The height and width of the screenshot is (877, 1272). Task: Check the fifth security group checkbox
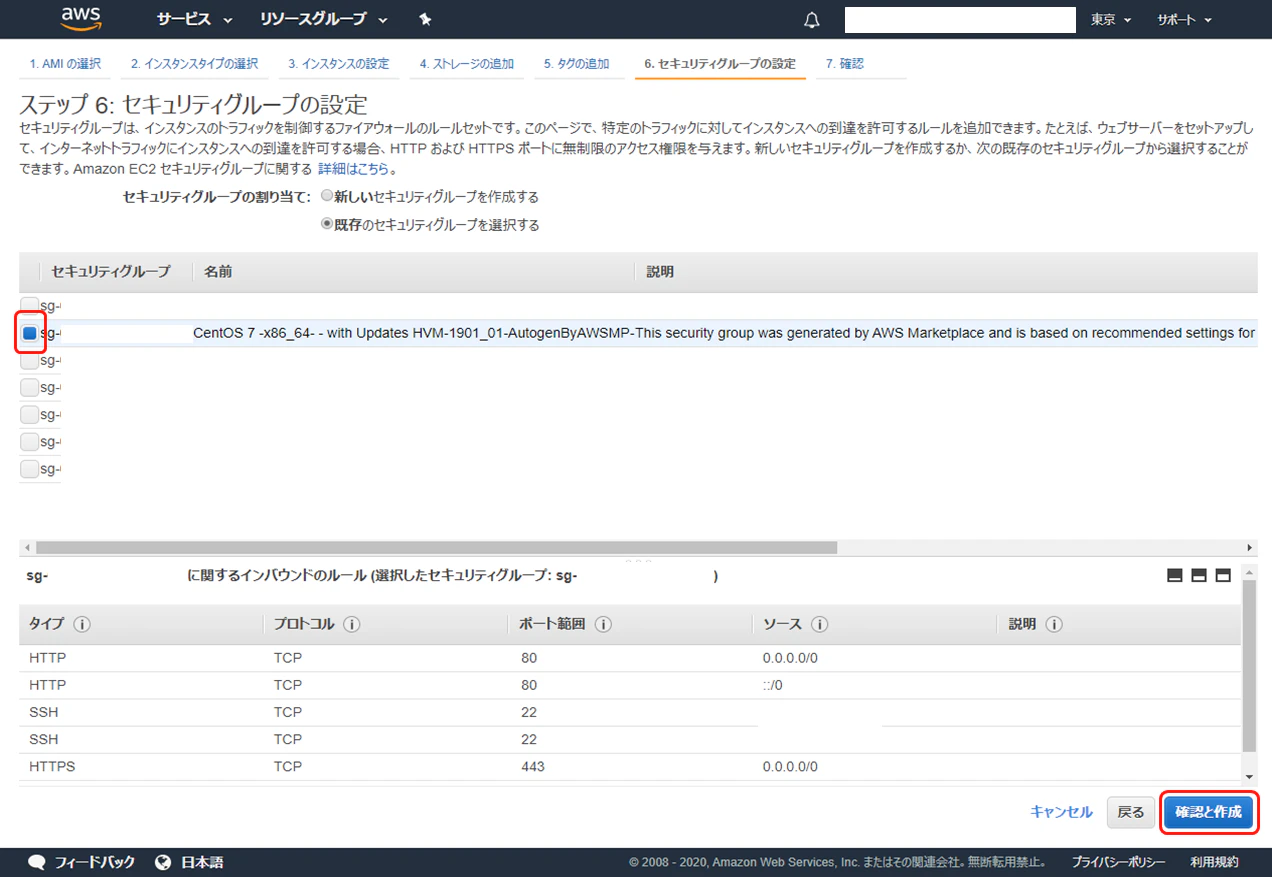coord(30,414)
